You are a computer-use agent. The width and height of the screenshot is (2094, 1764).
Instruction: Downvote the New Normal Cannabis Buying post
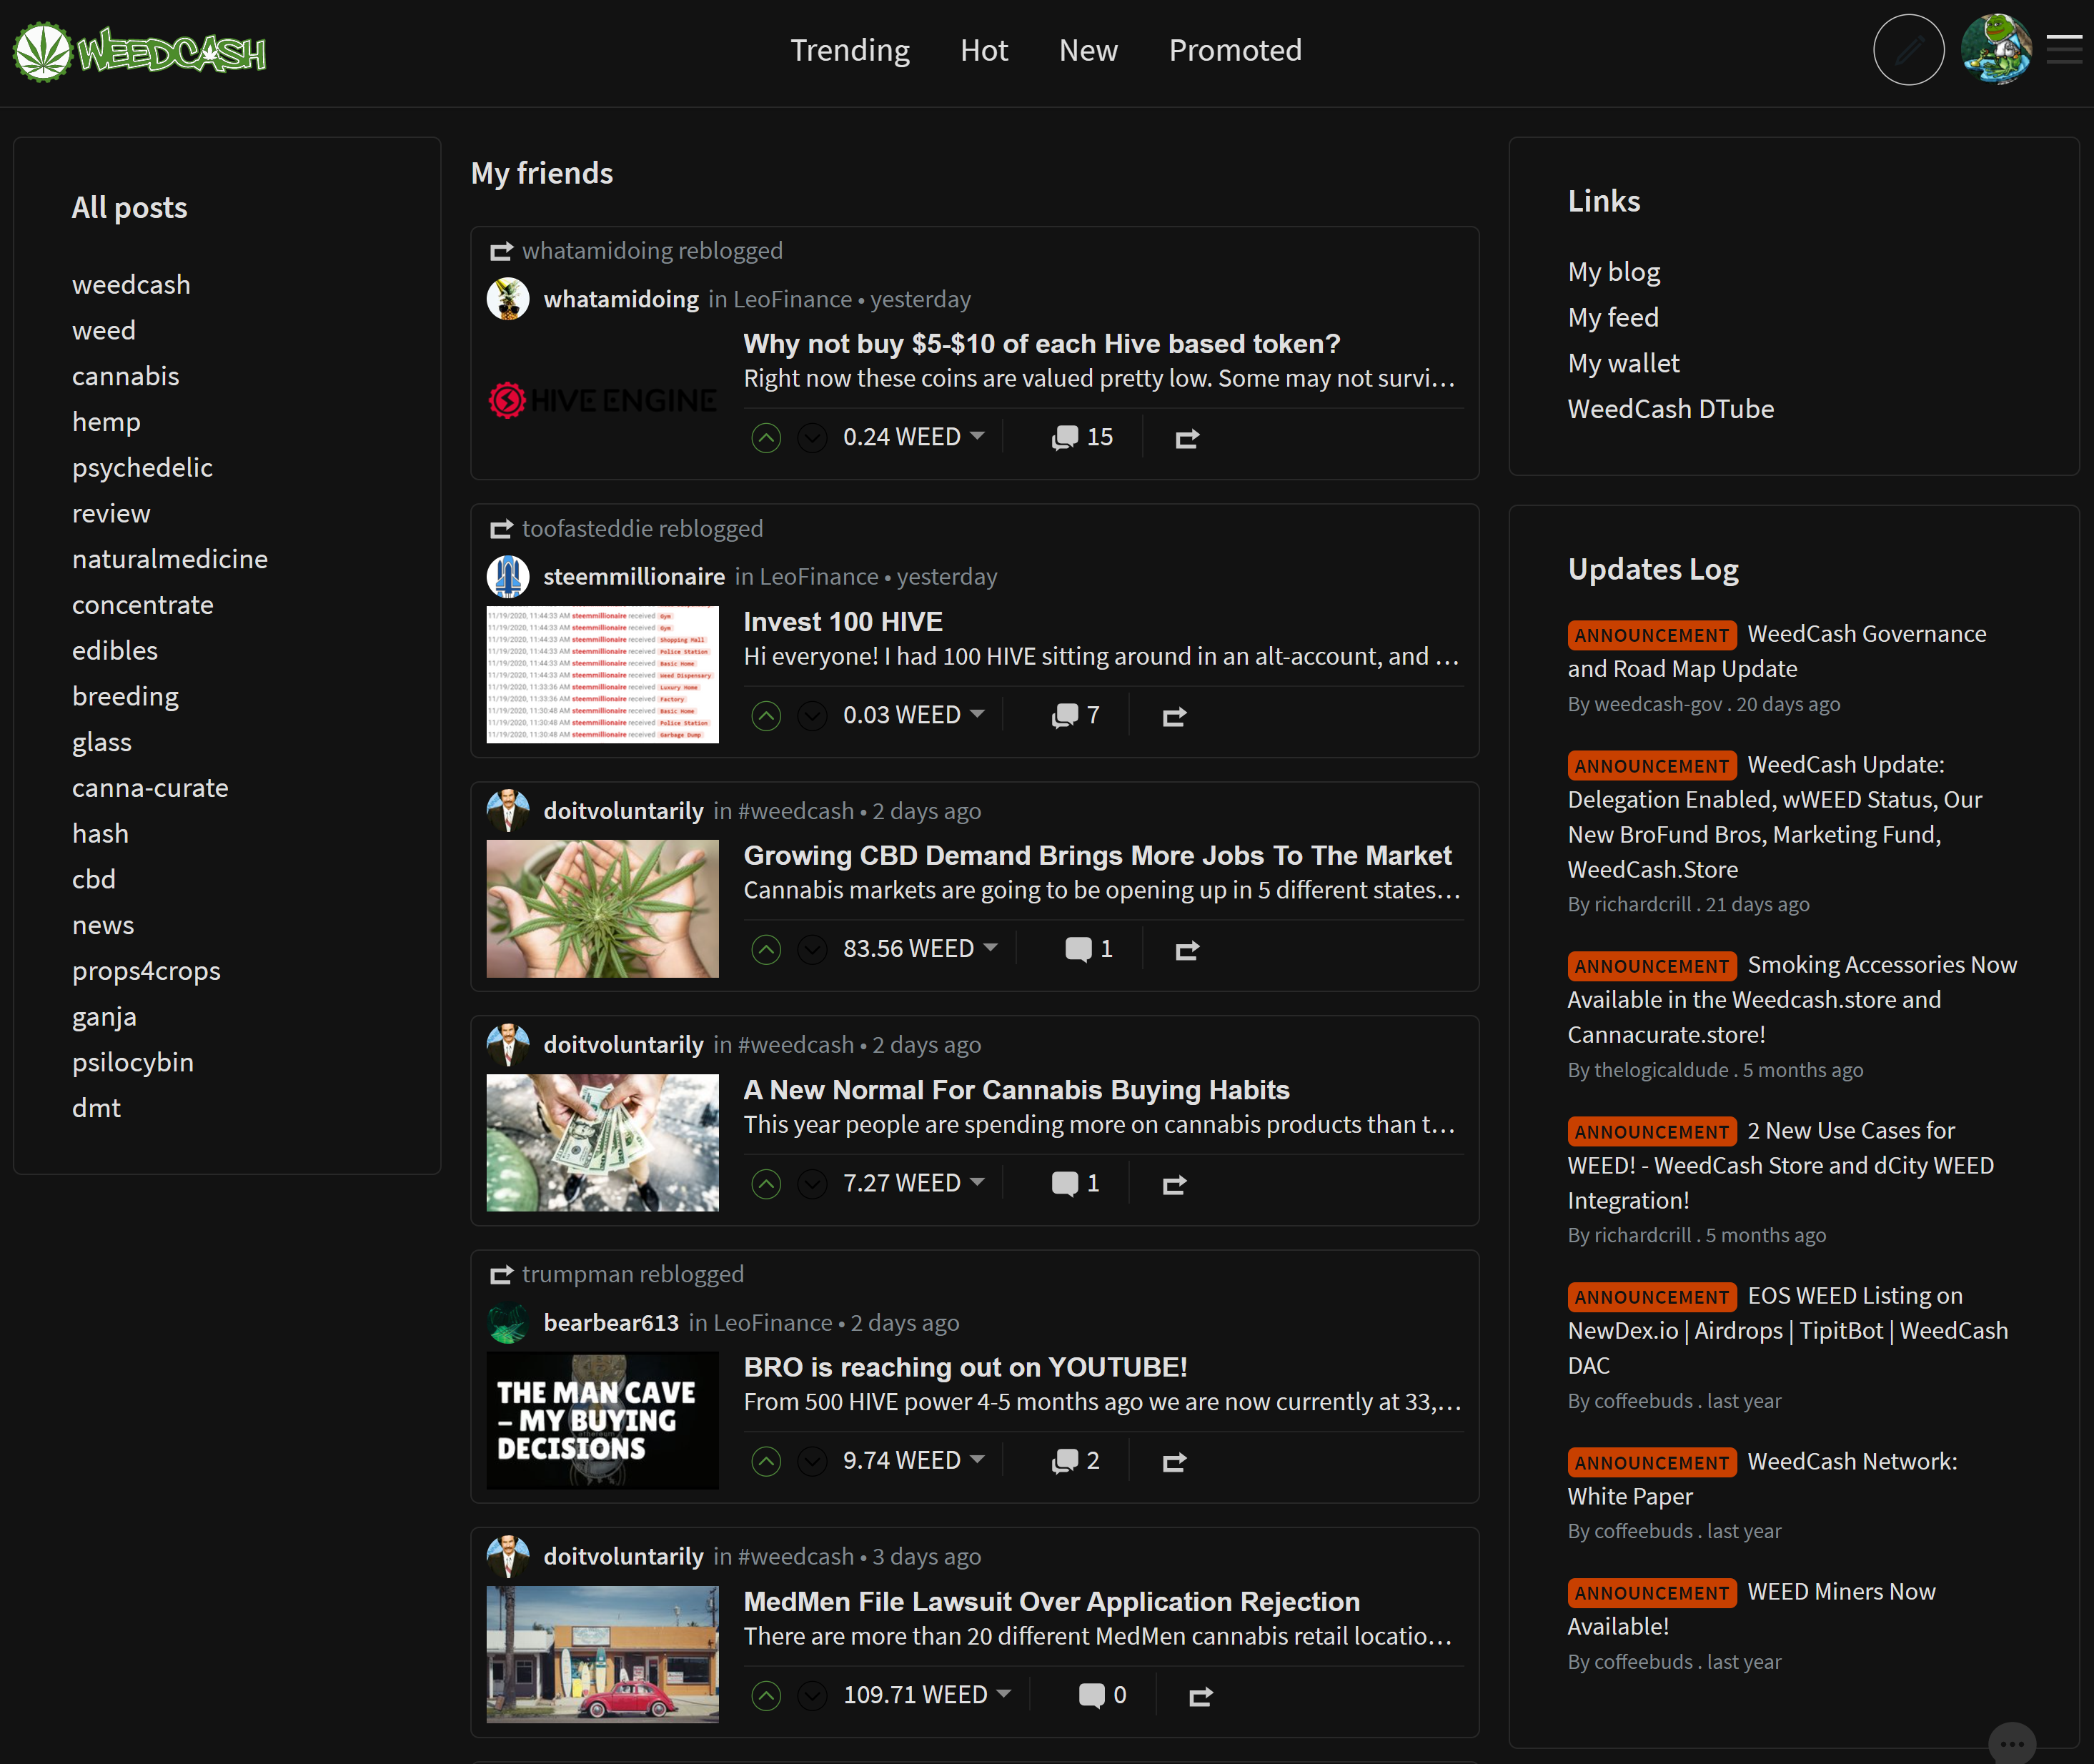click(812, 1184)
